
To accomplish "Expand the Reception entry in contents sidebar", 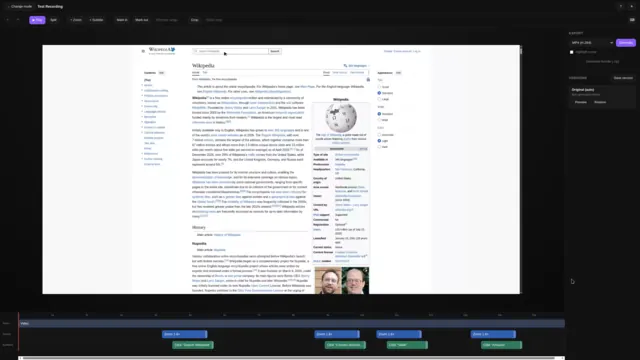I will (x=142, y=117).
